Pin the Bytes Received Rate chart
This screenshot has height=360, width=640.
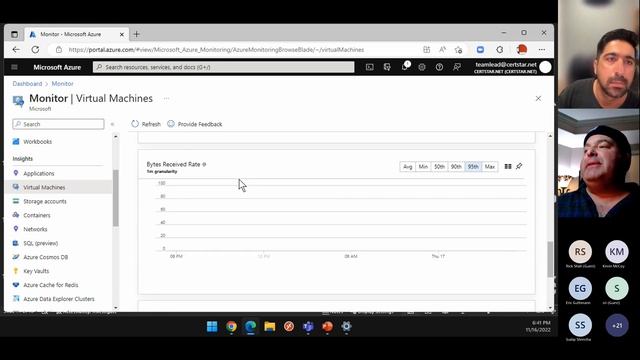(x=519, y=167)
